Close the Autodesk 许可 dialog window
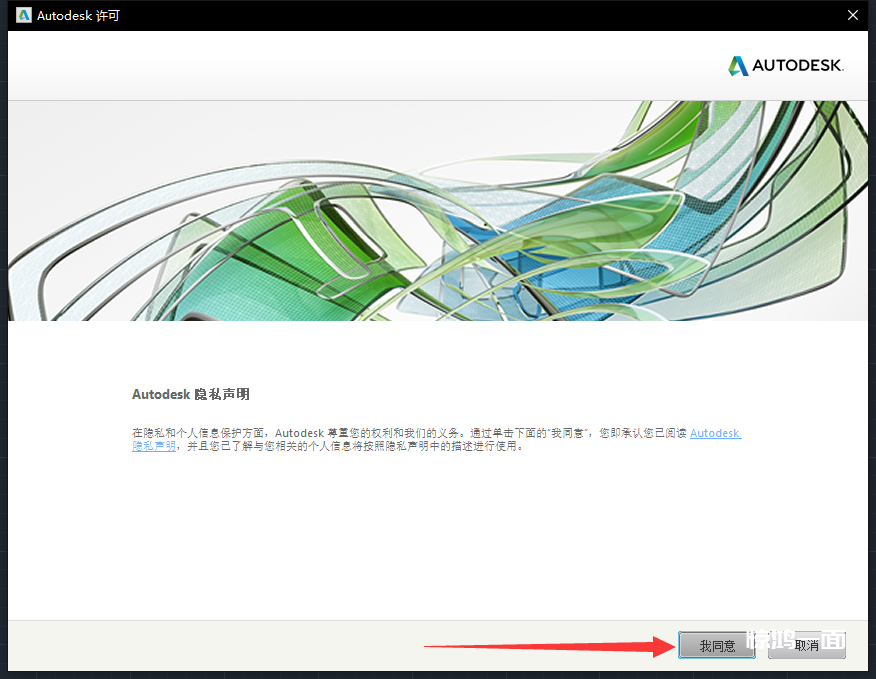 (x=852, y=15)
